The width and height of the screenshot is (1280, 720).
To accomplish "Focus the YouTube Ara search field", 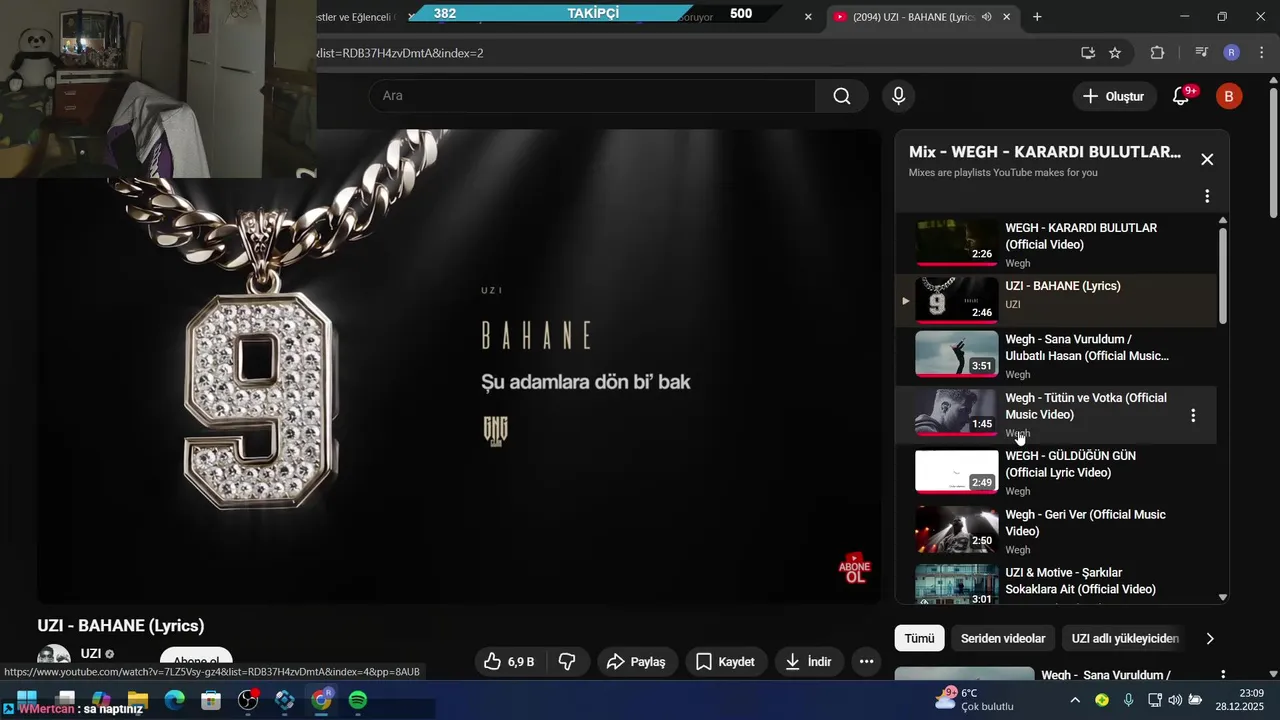I will [592, 96].
